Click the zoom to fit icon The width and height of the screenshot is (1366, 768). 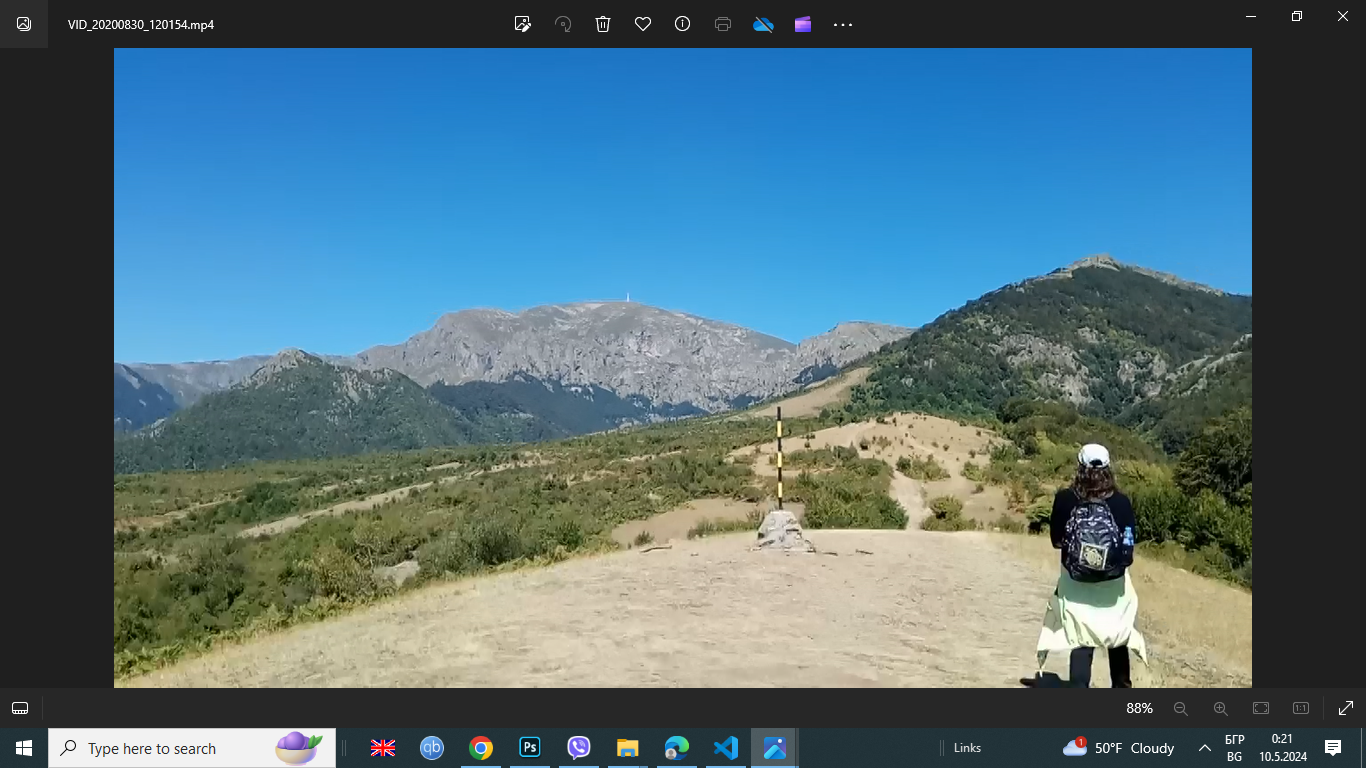click(x=1261, y=708)
